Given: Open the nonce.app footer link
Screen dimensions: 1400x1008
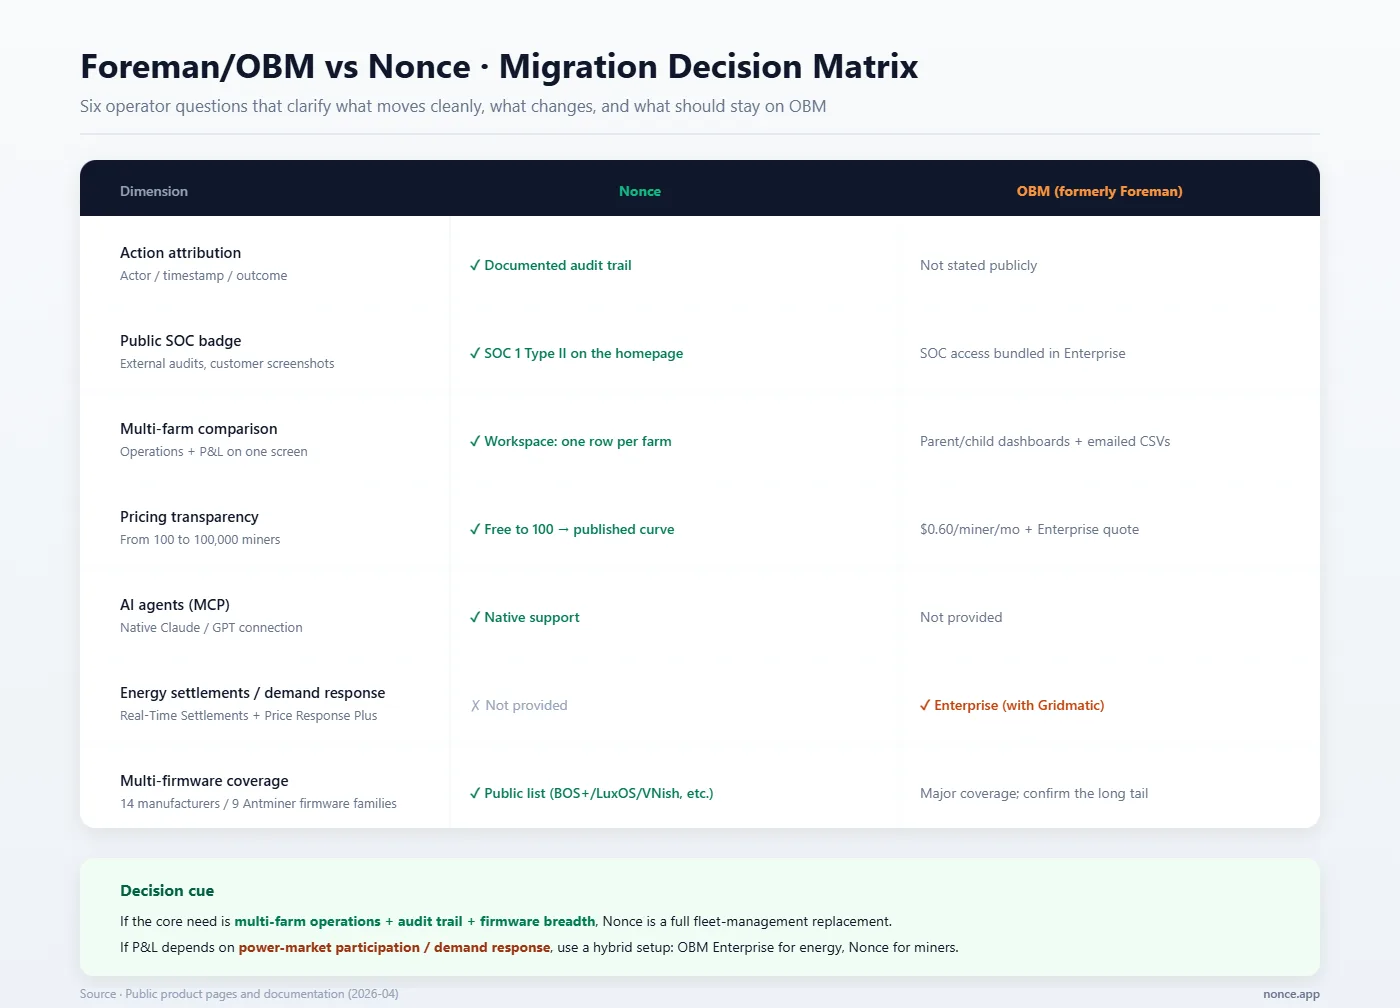Looking at the screenshot, I should point(1291,994).
